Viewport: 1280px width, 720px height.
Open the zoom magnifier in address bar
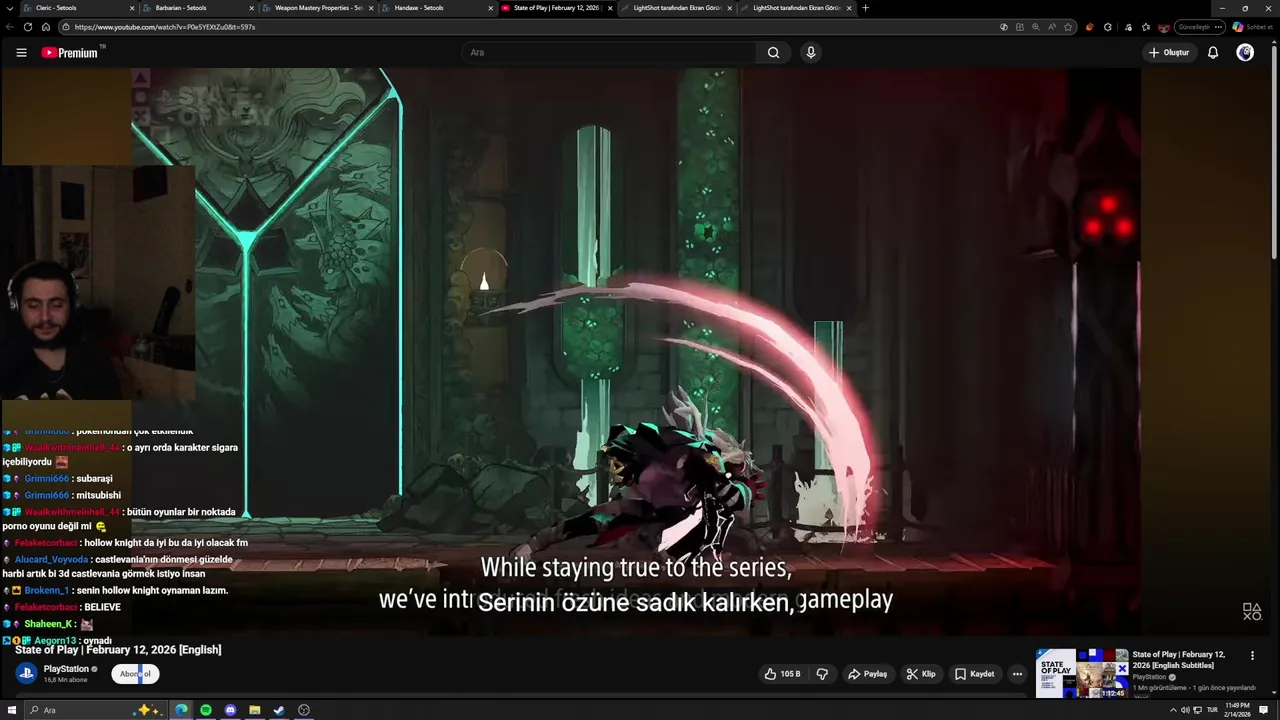tap(1036, 27)
